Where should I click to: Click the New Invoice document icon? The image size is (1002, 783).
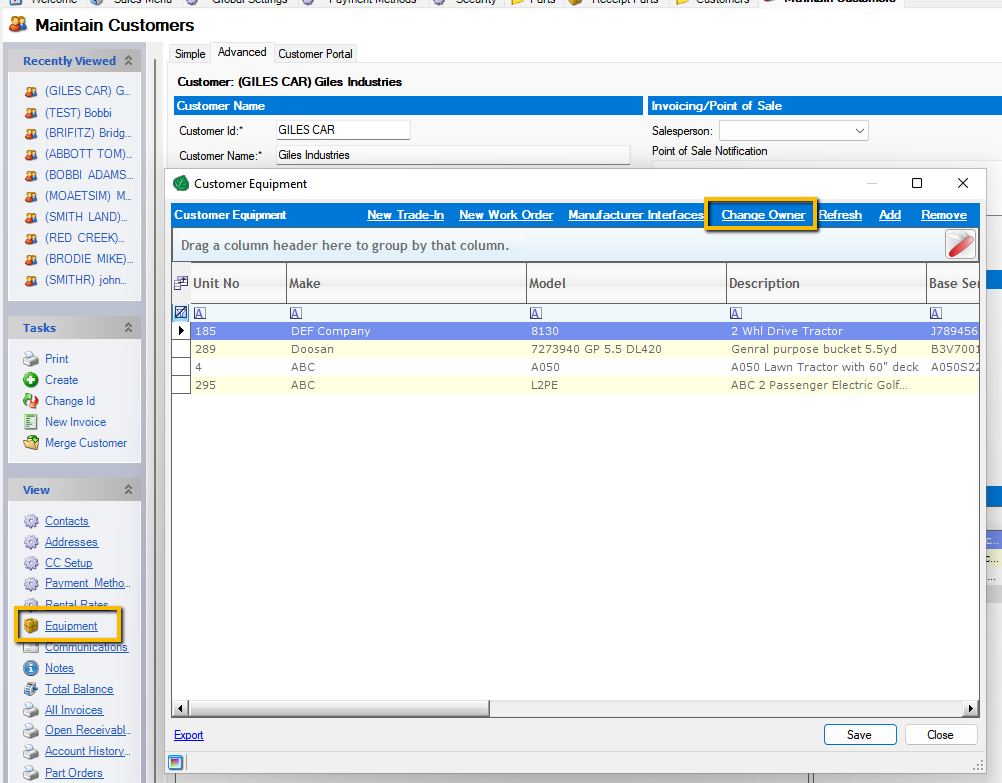pos(31,422)
